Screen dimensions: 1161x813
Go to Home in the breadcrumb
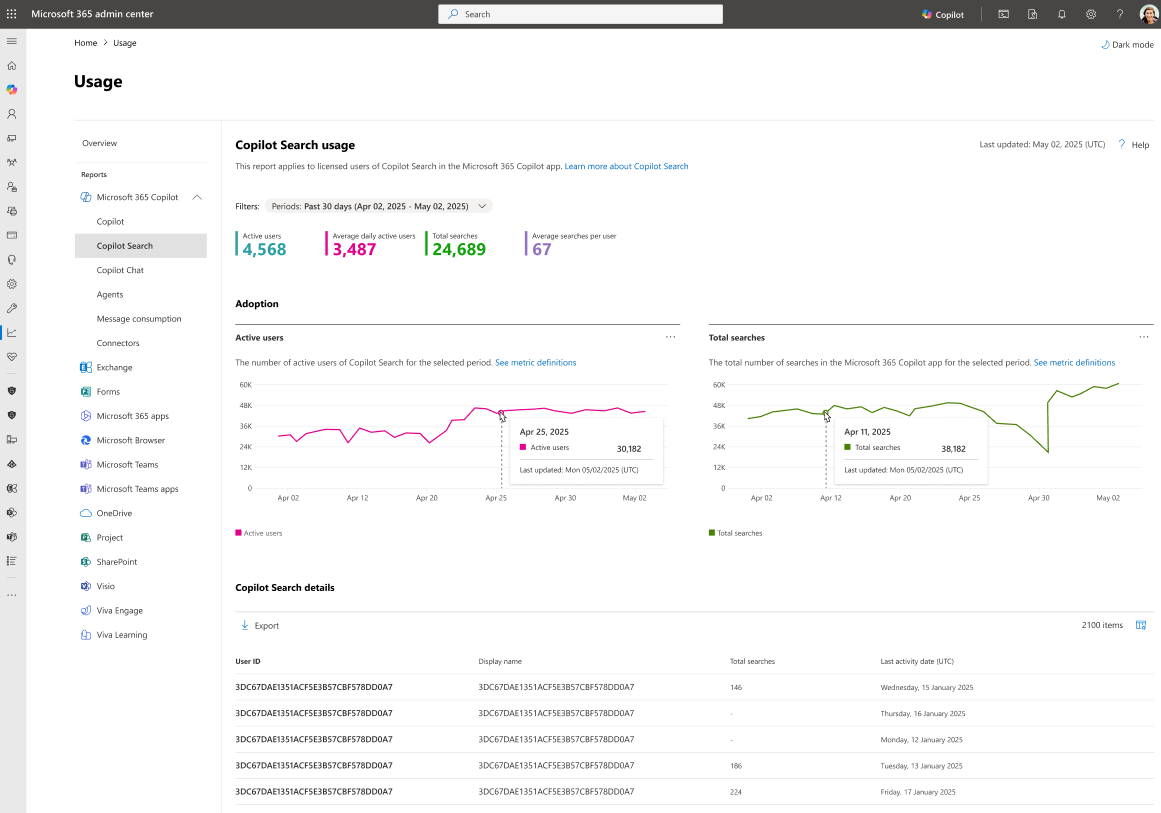[x=85, y=43]
